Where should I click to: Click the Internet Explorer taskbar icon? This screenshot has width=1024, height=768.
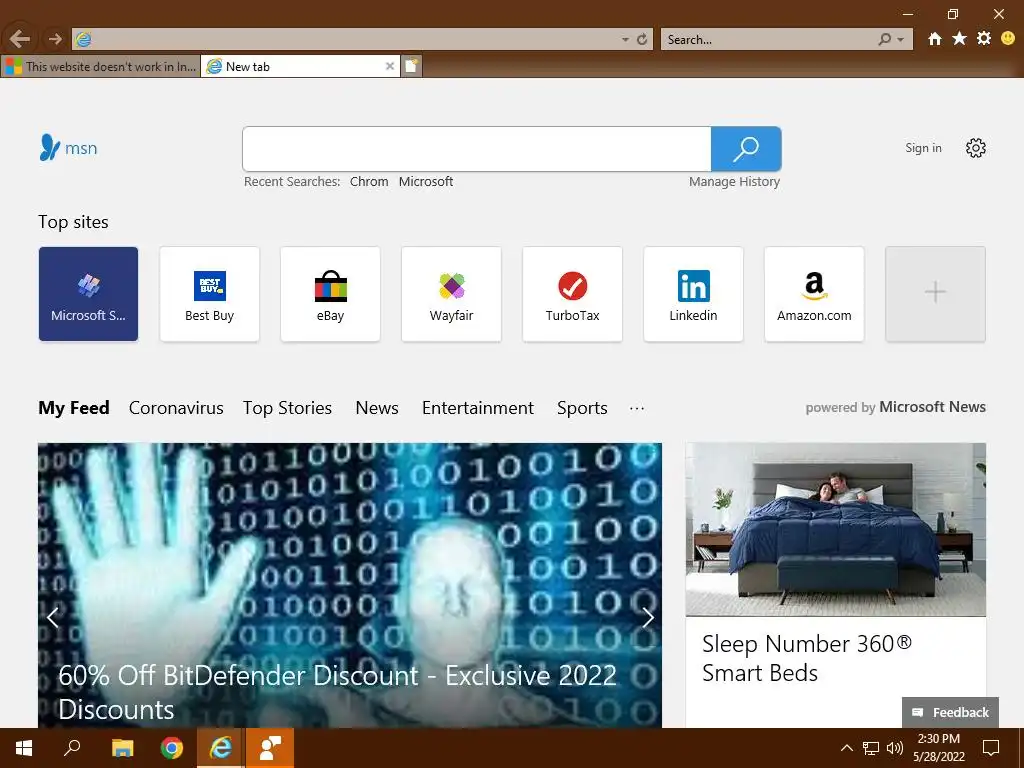[221, 748]
